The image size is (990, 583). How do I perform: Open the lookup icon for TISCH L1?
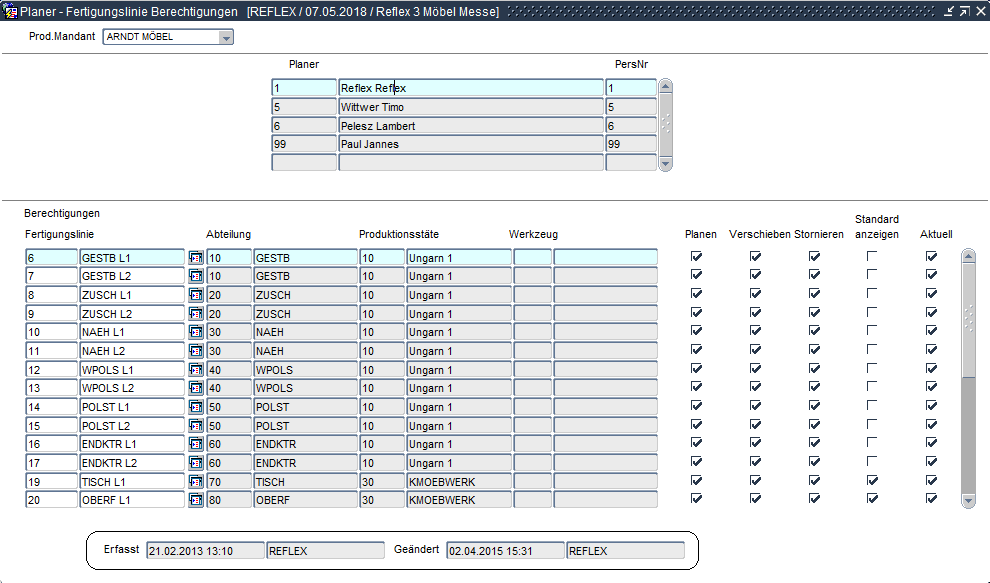(x=196, y=482)
